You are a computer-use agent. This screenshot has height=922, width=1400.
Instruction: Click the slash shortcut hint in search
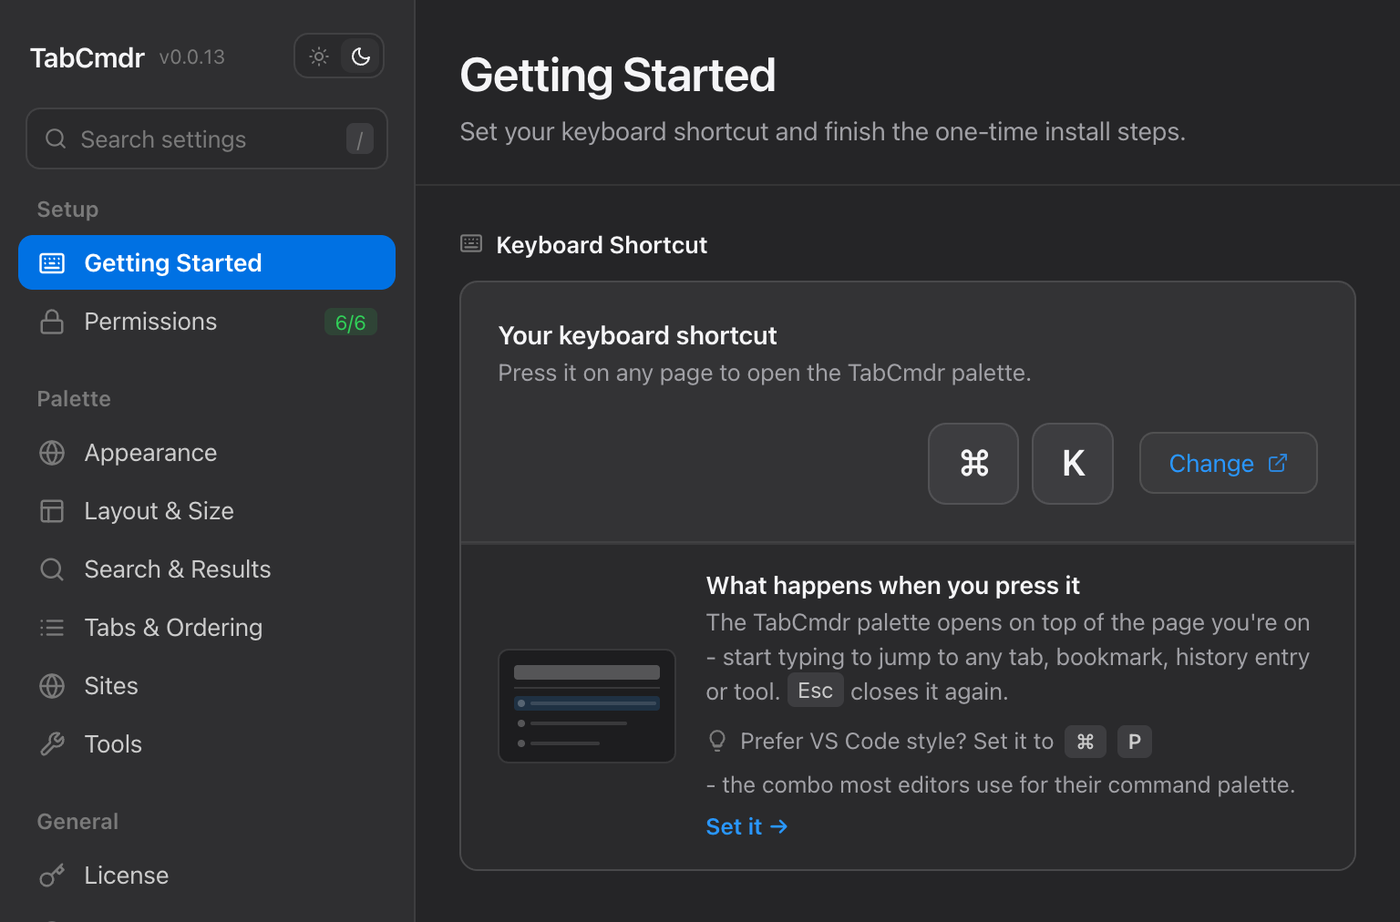click(360, 139)
